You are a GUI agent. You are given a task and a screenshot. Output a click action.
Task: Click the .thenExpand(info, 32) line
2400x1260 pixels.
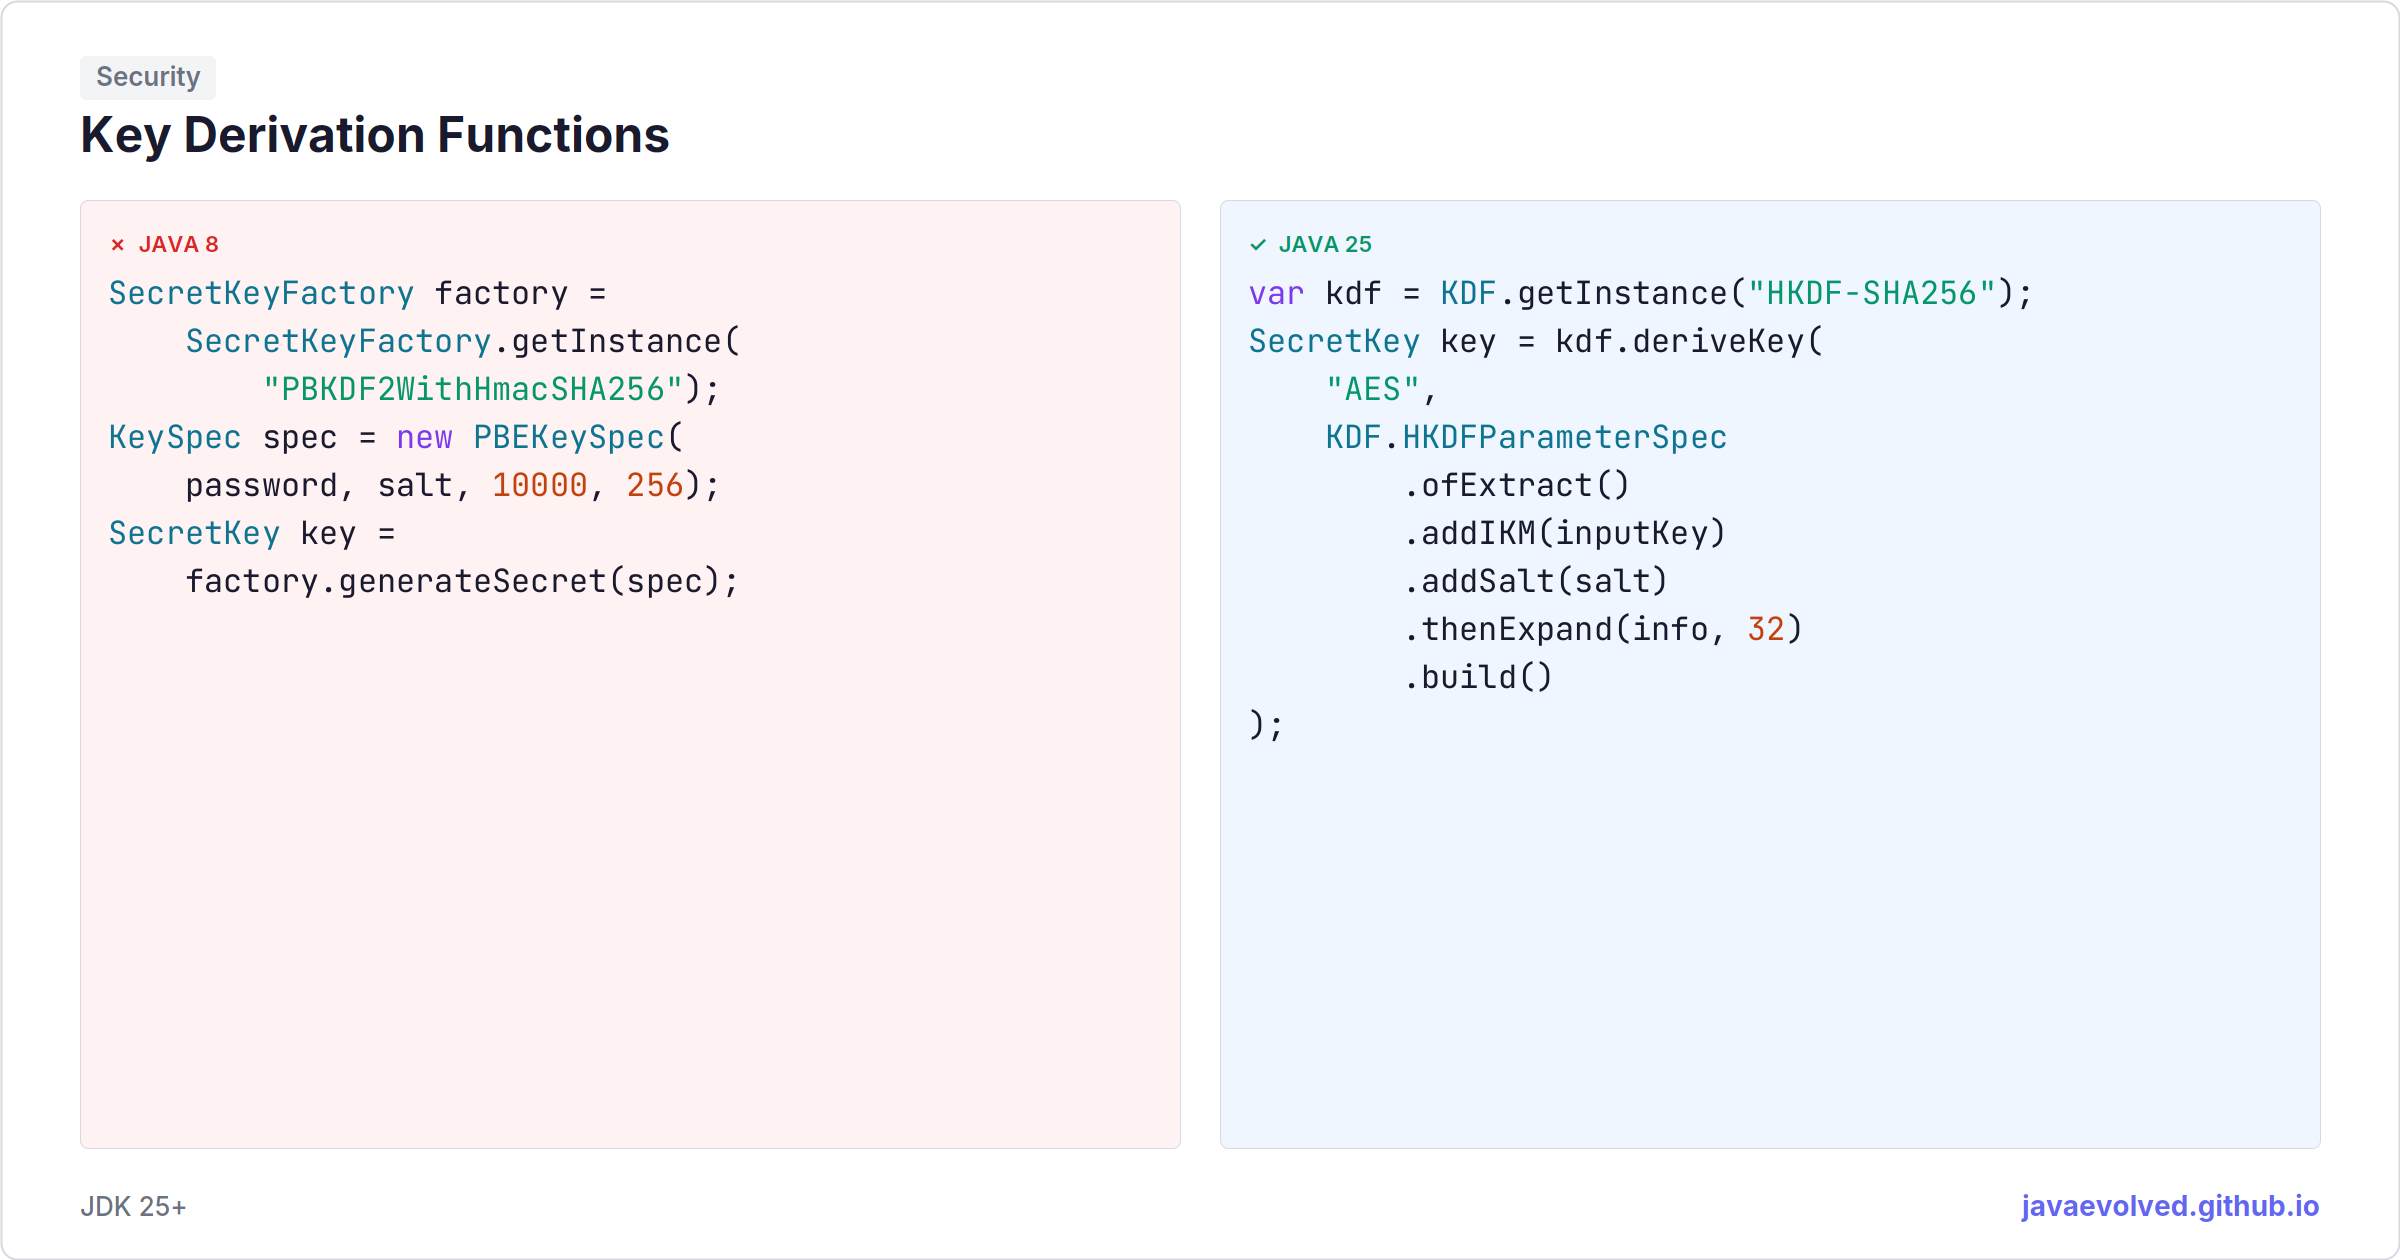(1603, 629)
